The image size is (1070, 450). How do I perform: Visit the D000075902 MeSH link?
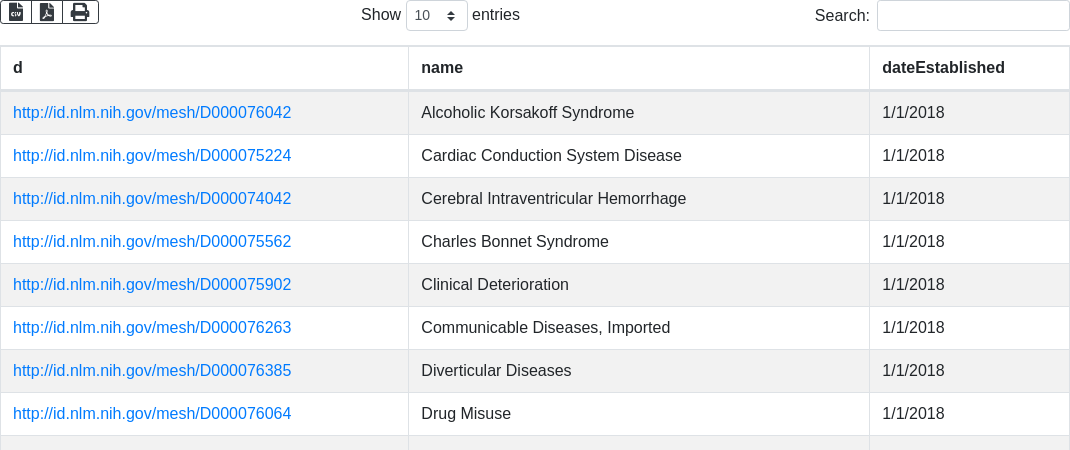152,285
